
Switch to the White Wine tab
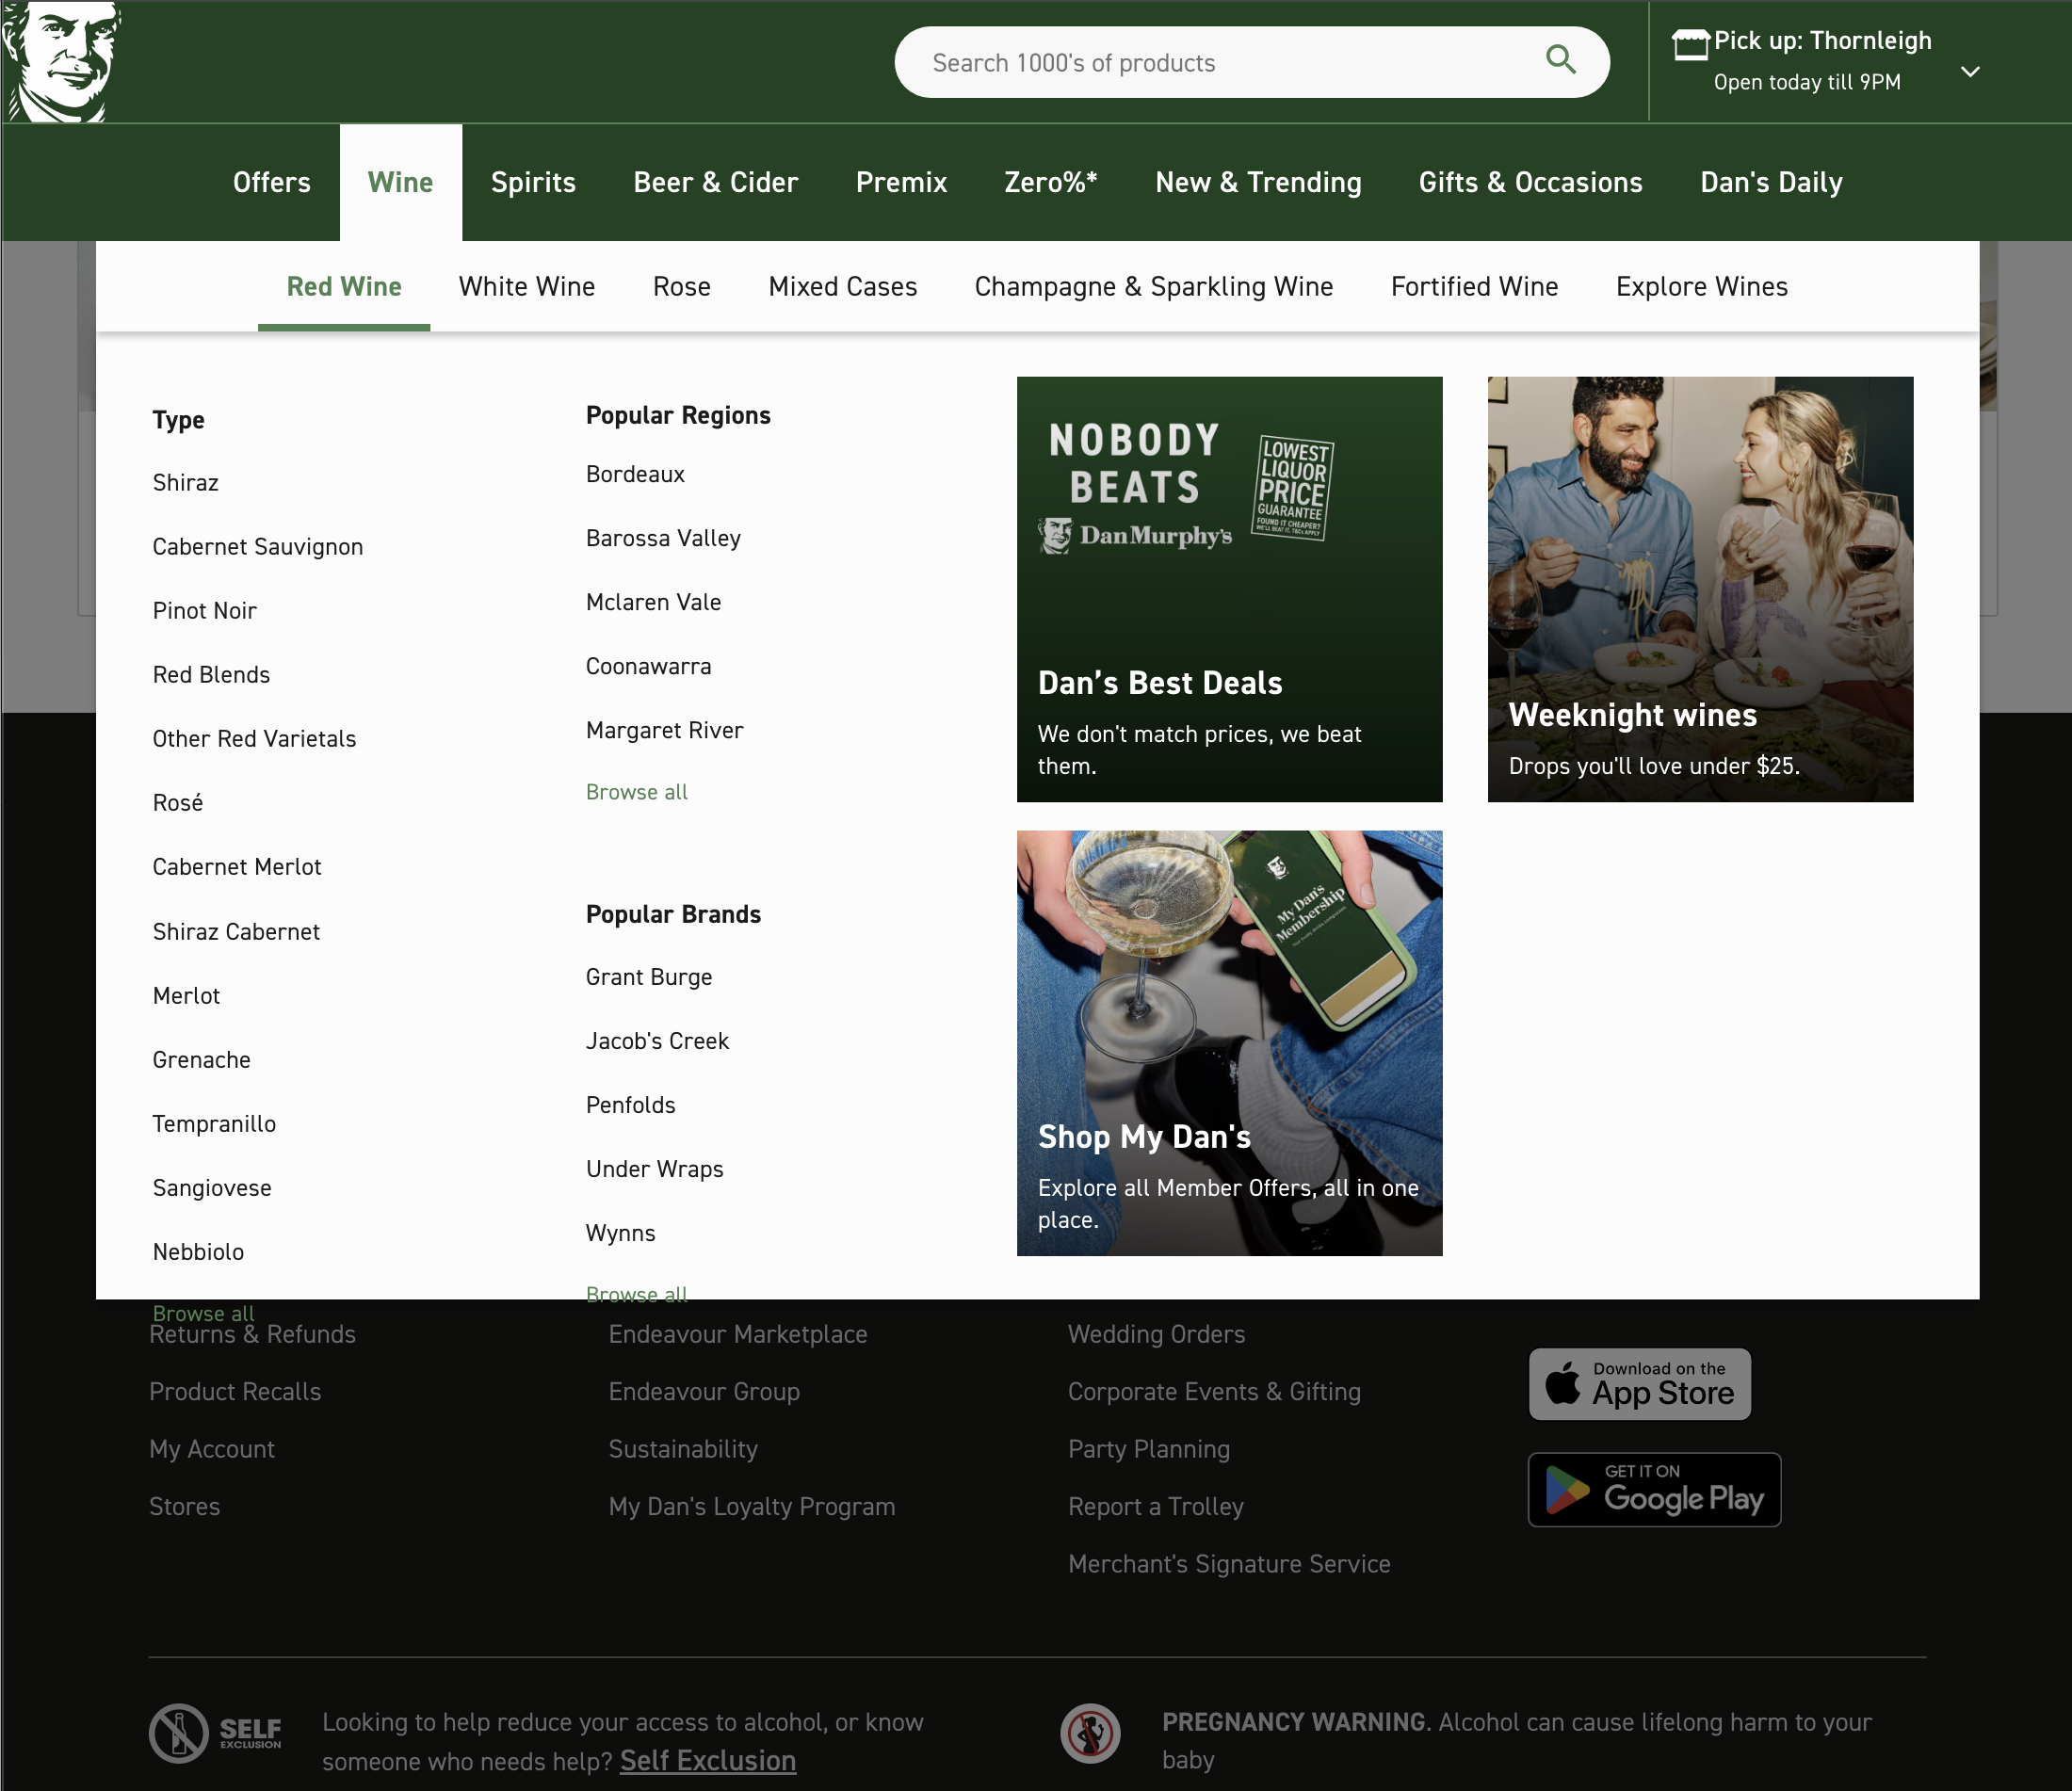[526, 287]
